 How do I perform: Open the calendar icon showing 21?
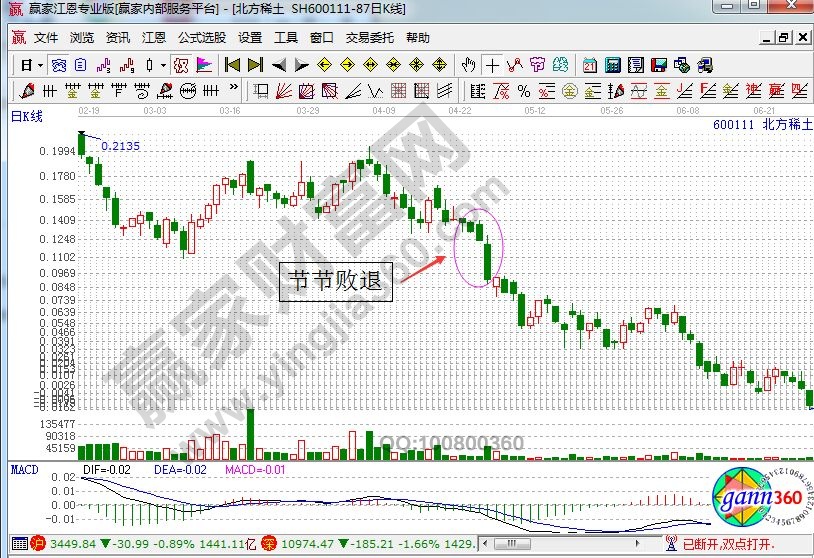pos(590,65)
